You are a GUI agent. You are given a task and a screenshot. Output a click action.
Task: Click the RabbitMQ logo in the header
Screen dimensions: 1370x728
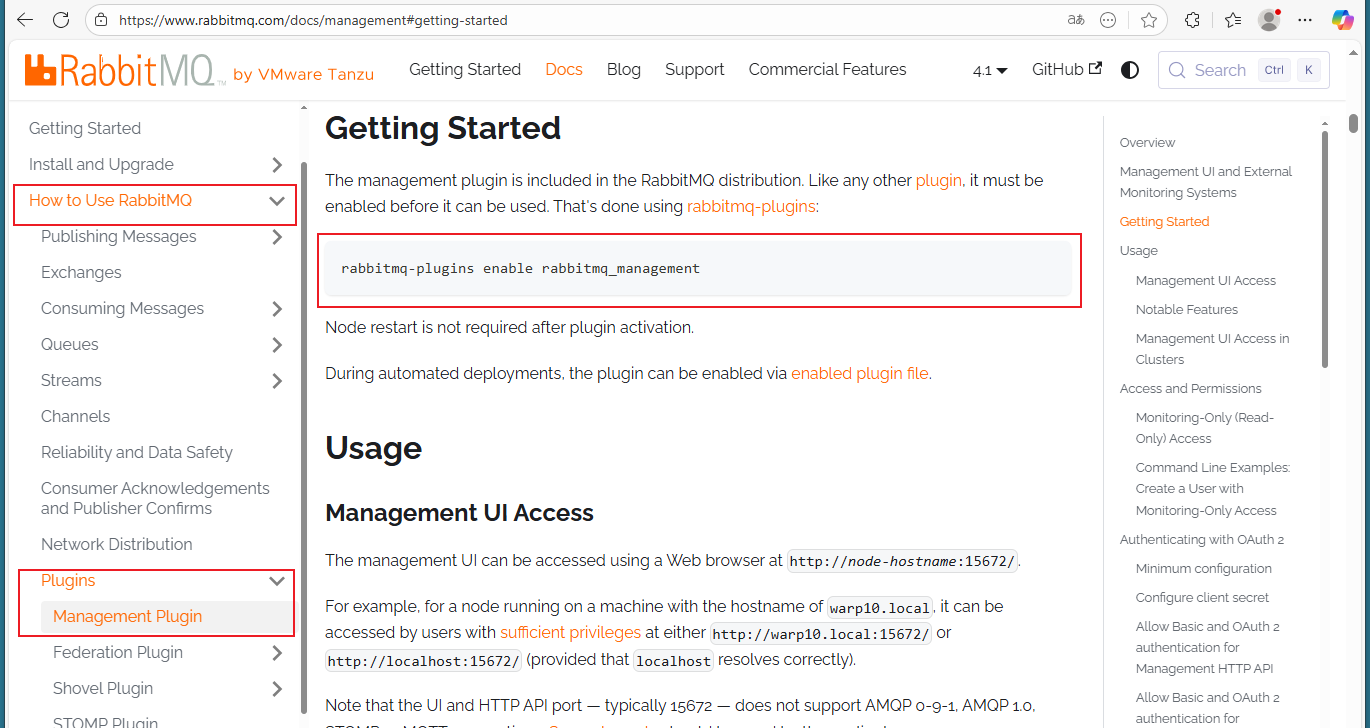[124, 71]
